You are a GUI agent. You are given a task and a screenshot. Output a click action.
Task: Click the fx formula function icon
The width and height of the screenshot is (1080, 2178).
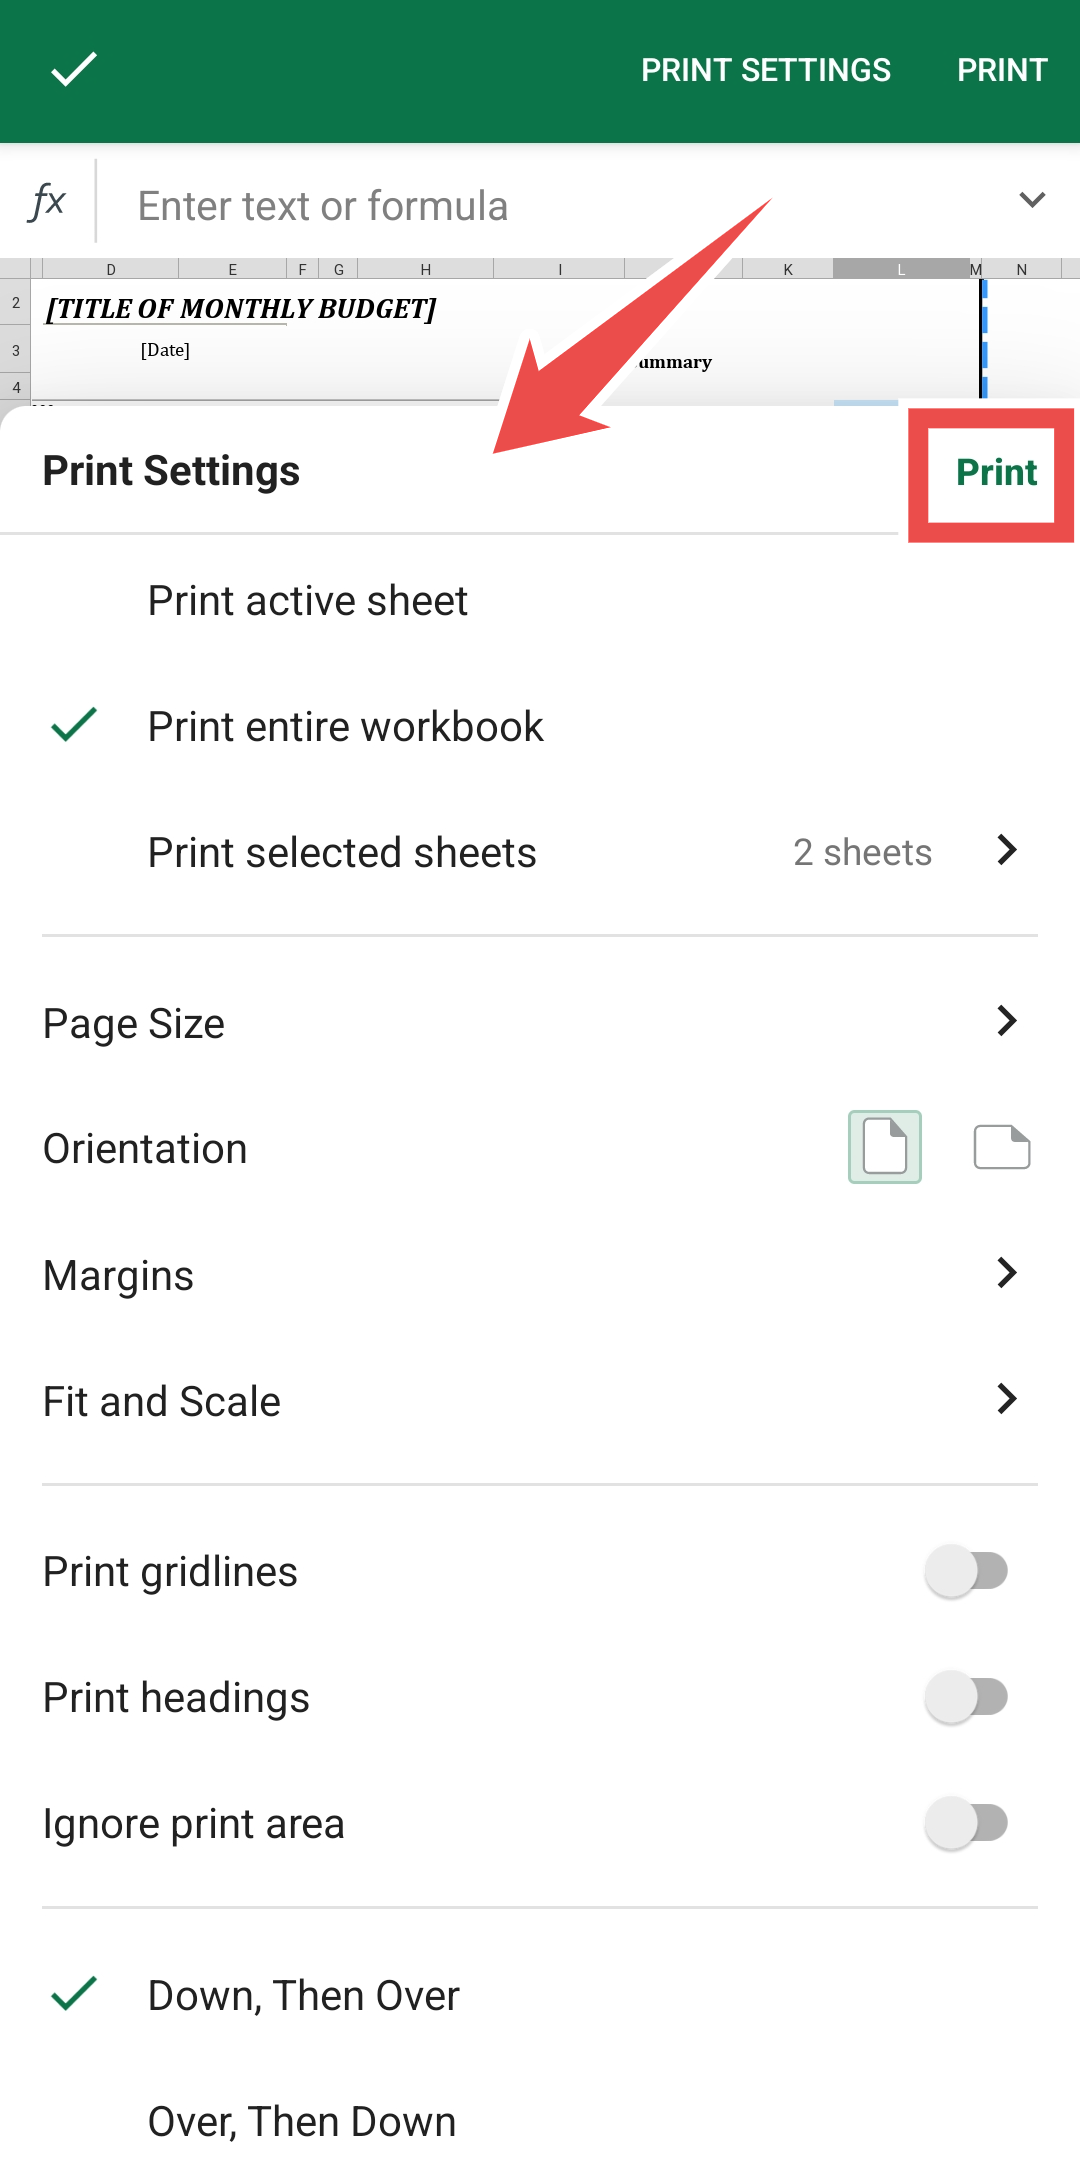coord(47,202)
